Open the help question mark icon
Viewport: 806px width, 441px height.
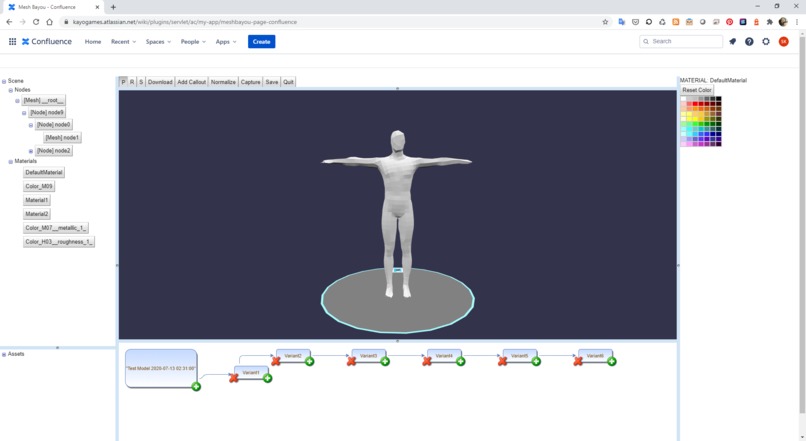pyautogui.click(x=749, y=42)
